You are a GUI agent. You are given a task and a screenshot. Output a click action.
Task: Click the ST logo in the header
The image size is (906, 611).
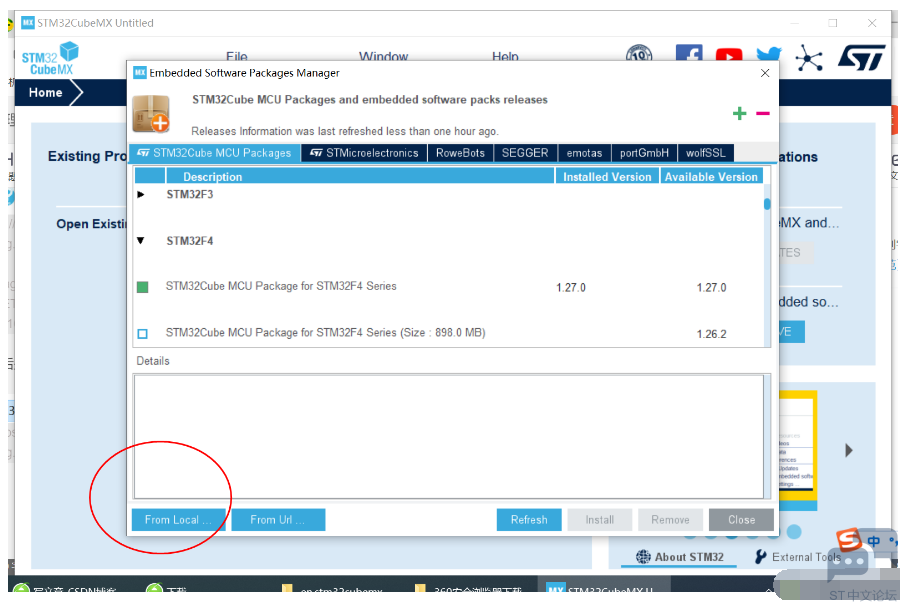(x=862, y=57)
